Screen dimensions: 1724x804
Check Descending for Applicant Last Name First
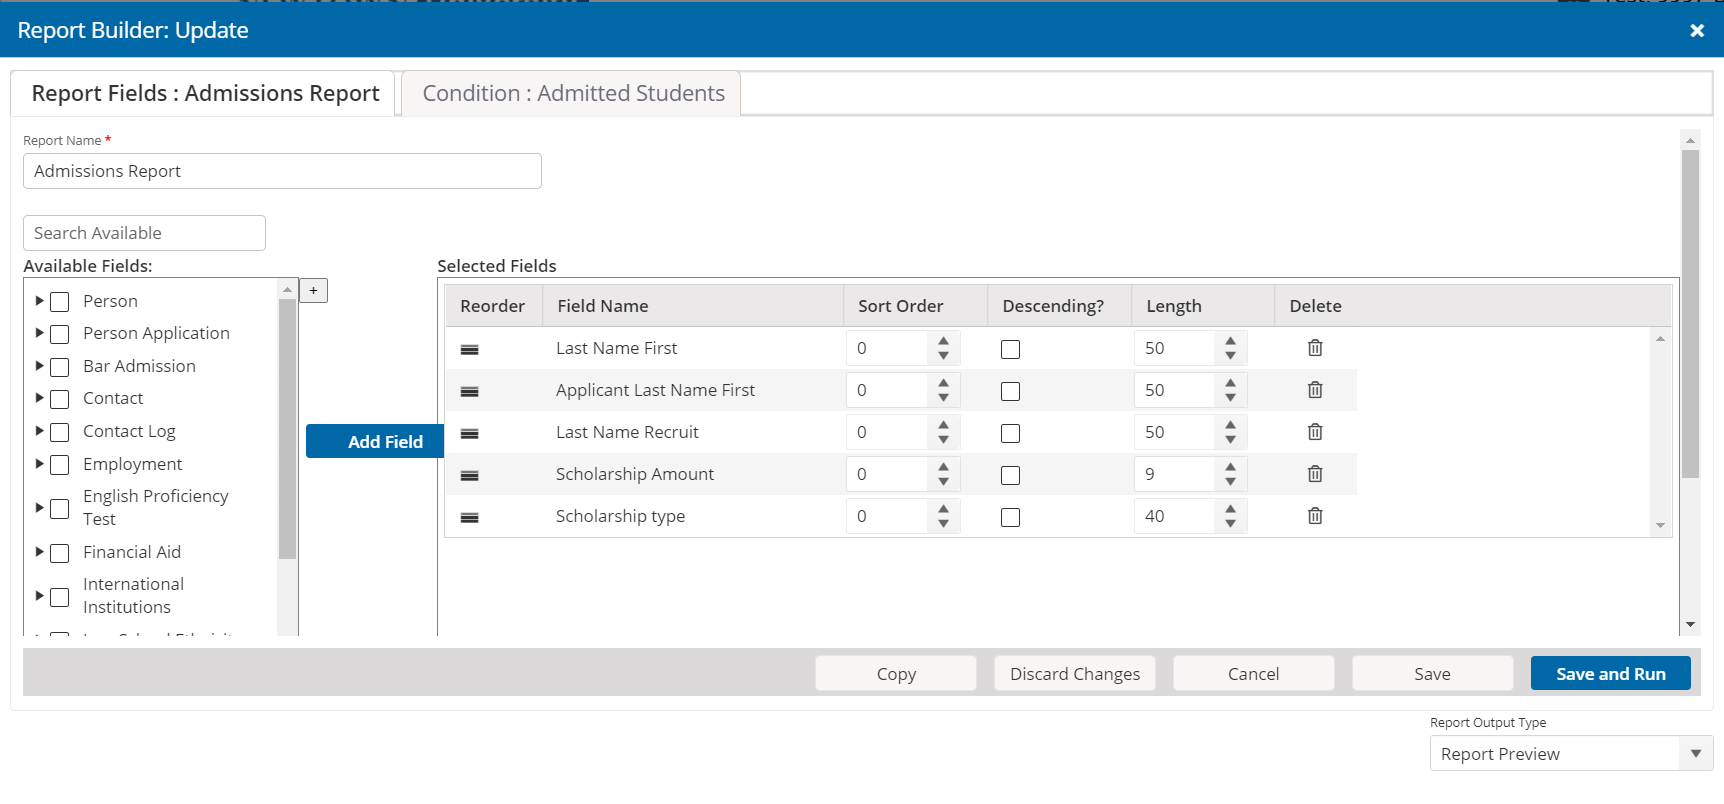coord(1010,391)
